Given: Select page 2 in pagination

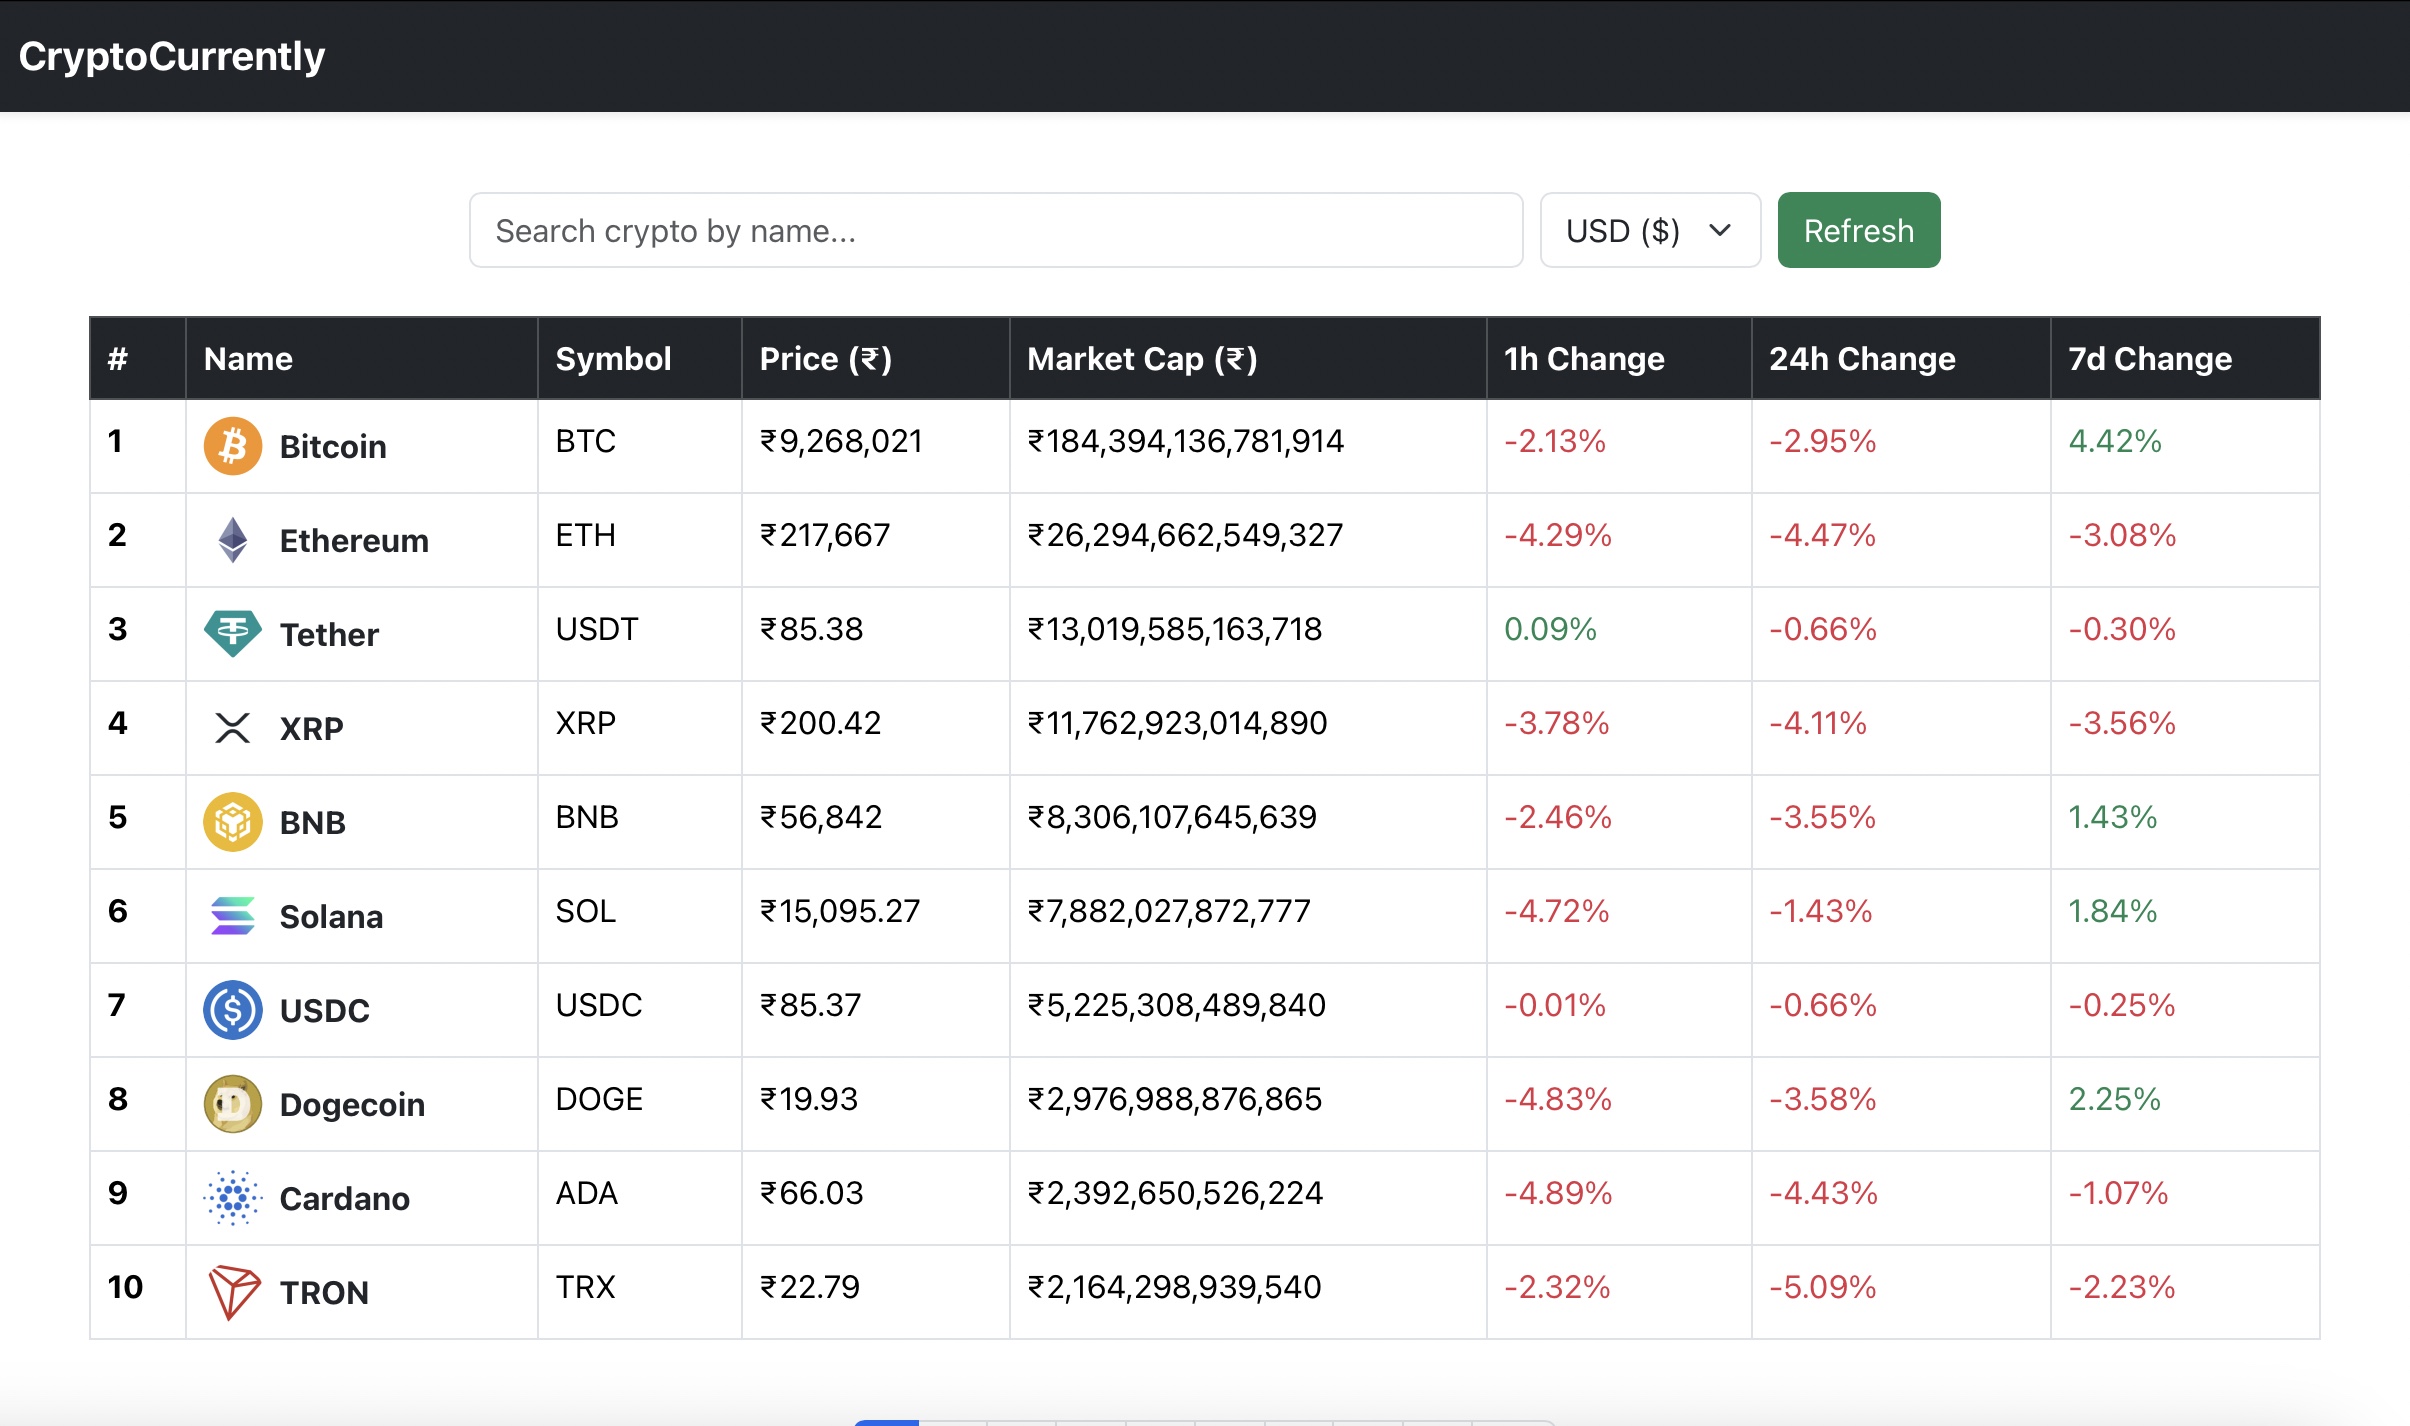Looking at the screenshot, I should point(952,1420).
